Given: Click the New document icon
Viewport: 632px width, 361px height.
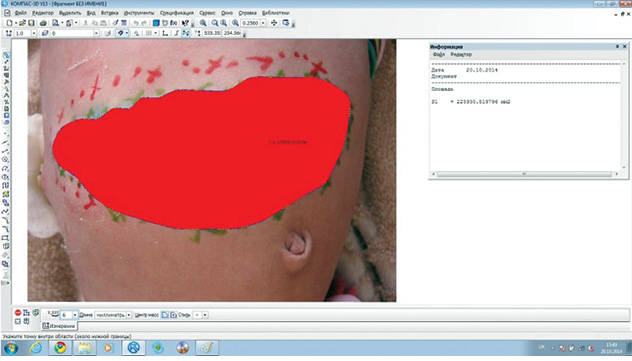Looking at the screenshot, I should pos(9,23).
